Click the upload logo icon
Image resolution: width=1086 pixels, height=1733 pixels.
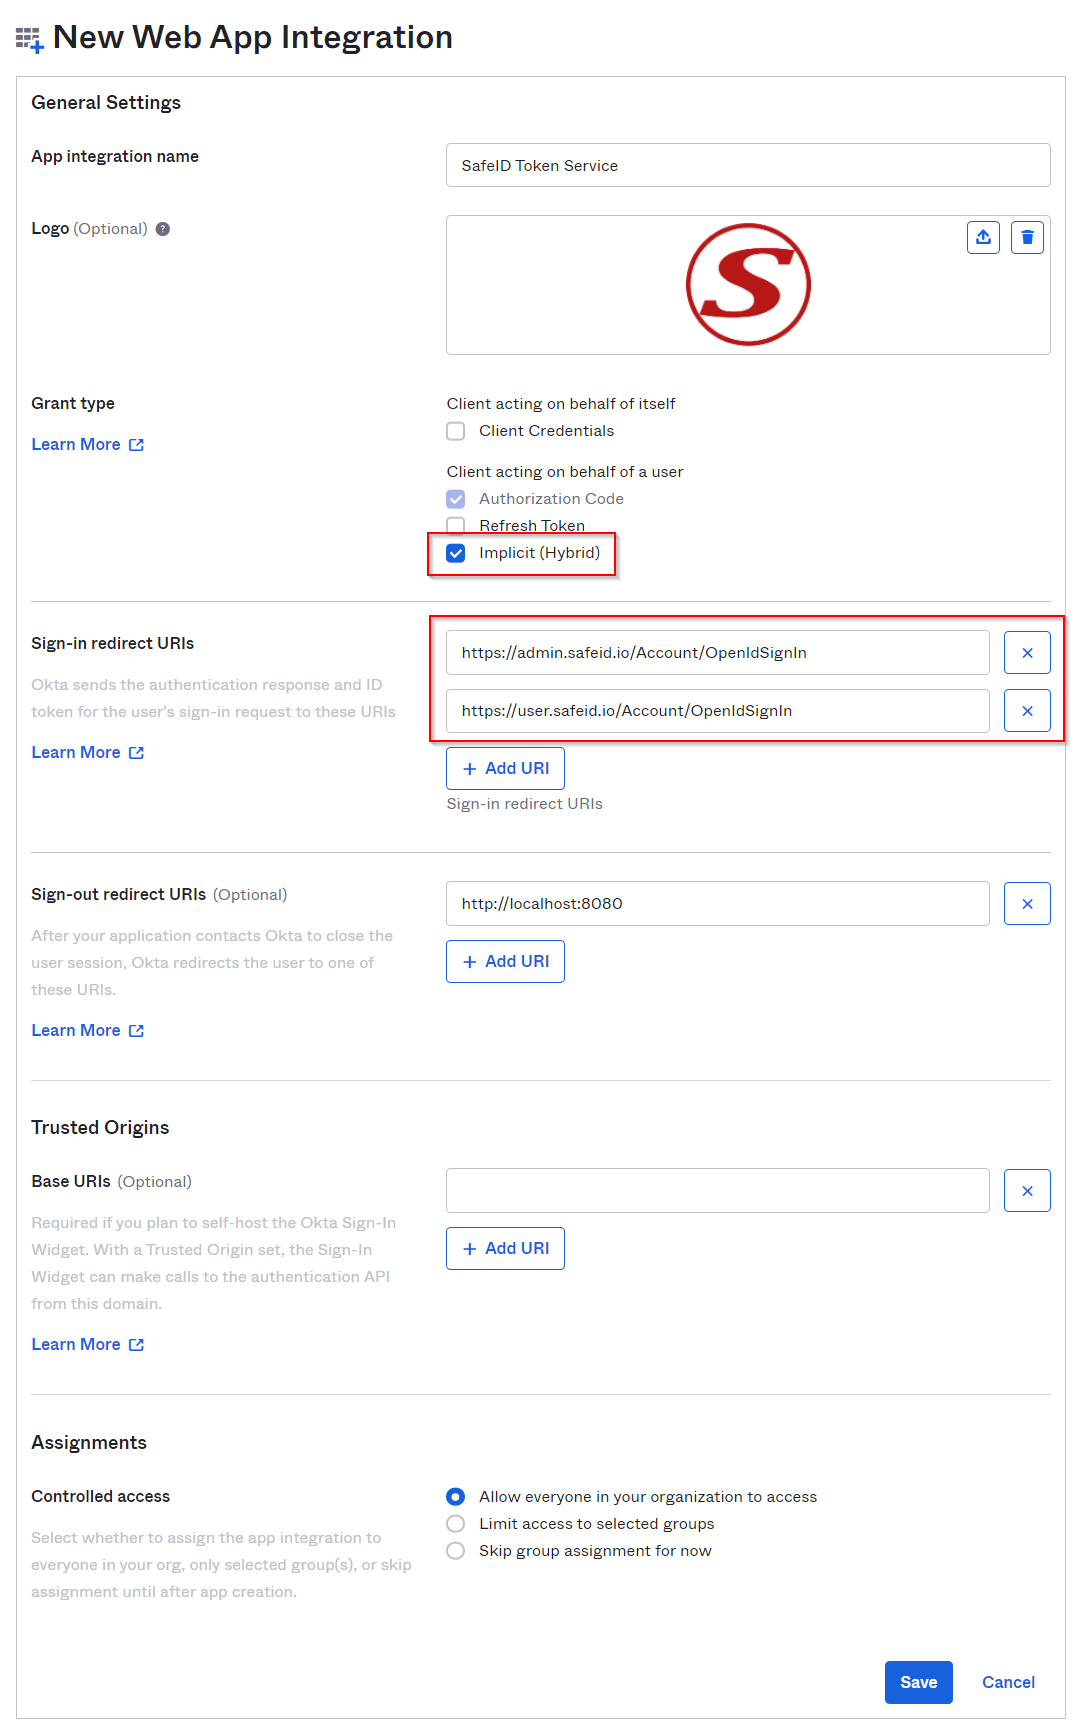click(x=983, y=237)
